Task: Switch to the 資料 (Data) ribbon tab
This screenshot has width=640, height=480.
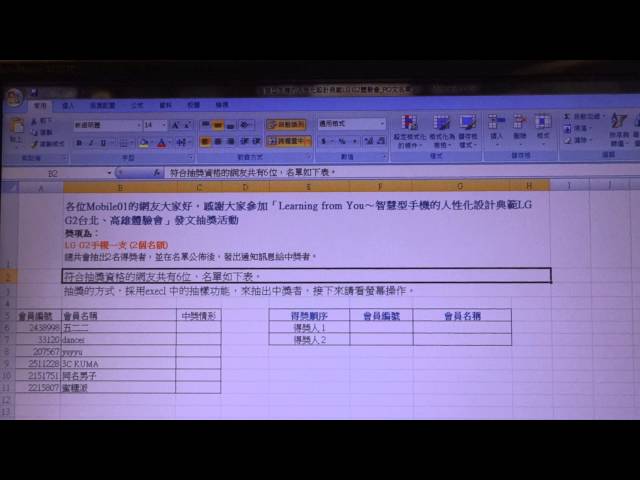Action: (x=165, y=106)
